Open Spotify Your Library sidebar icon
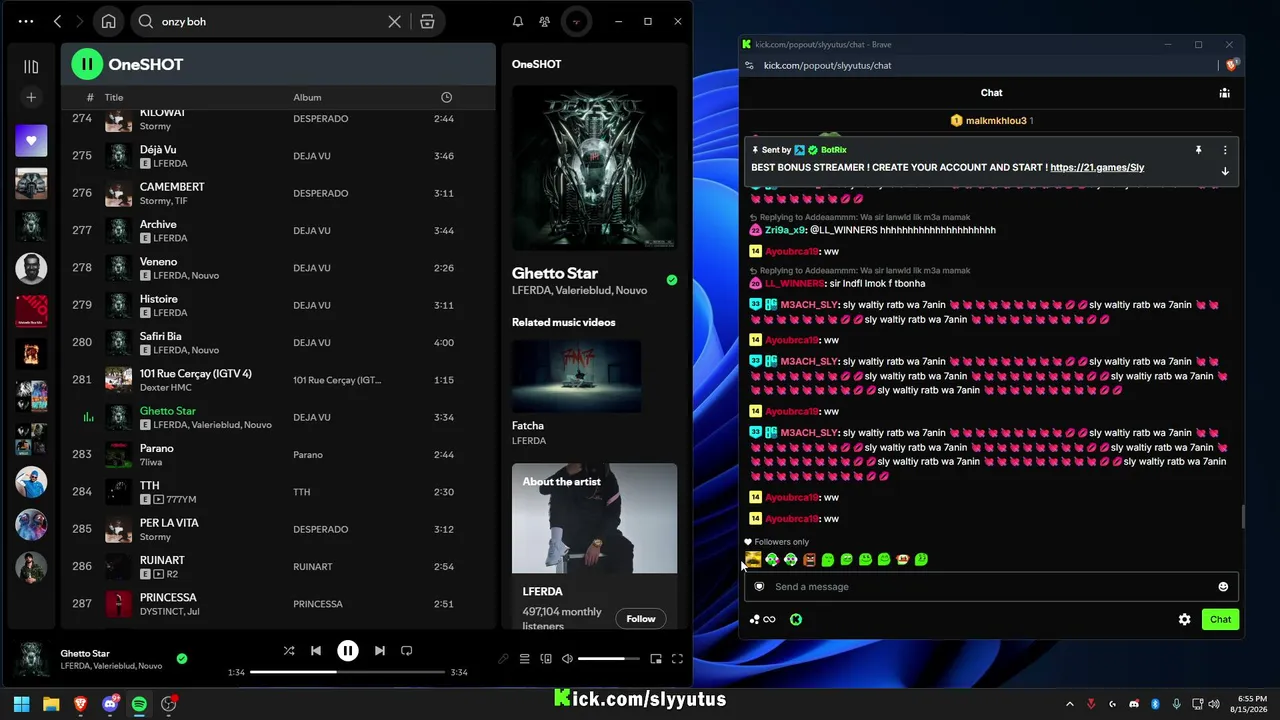 click(31, 67)
